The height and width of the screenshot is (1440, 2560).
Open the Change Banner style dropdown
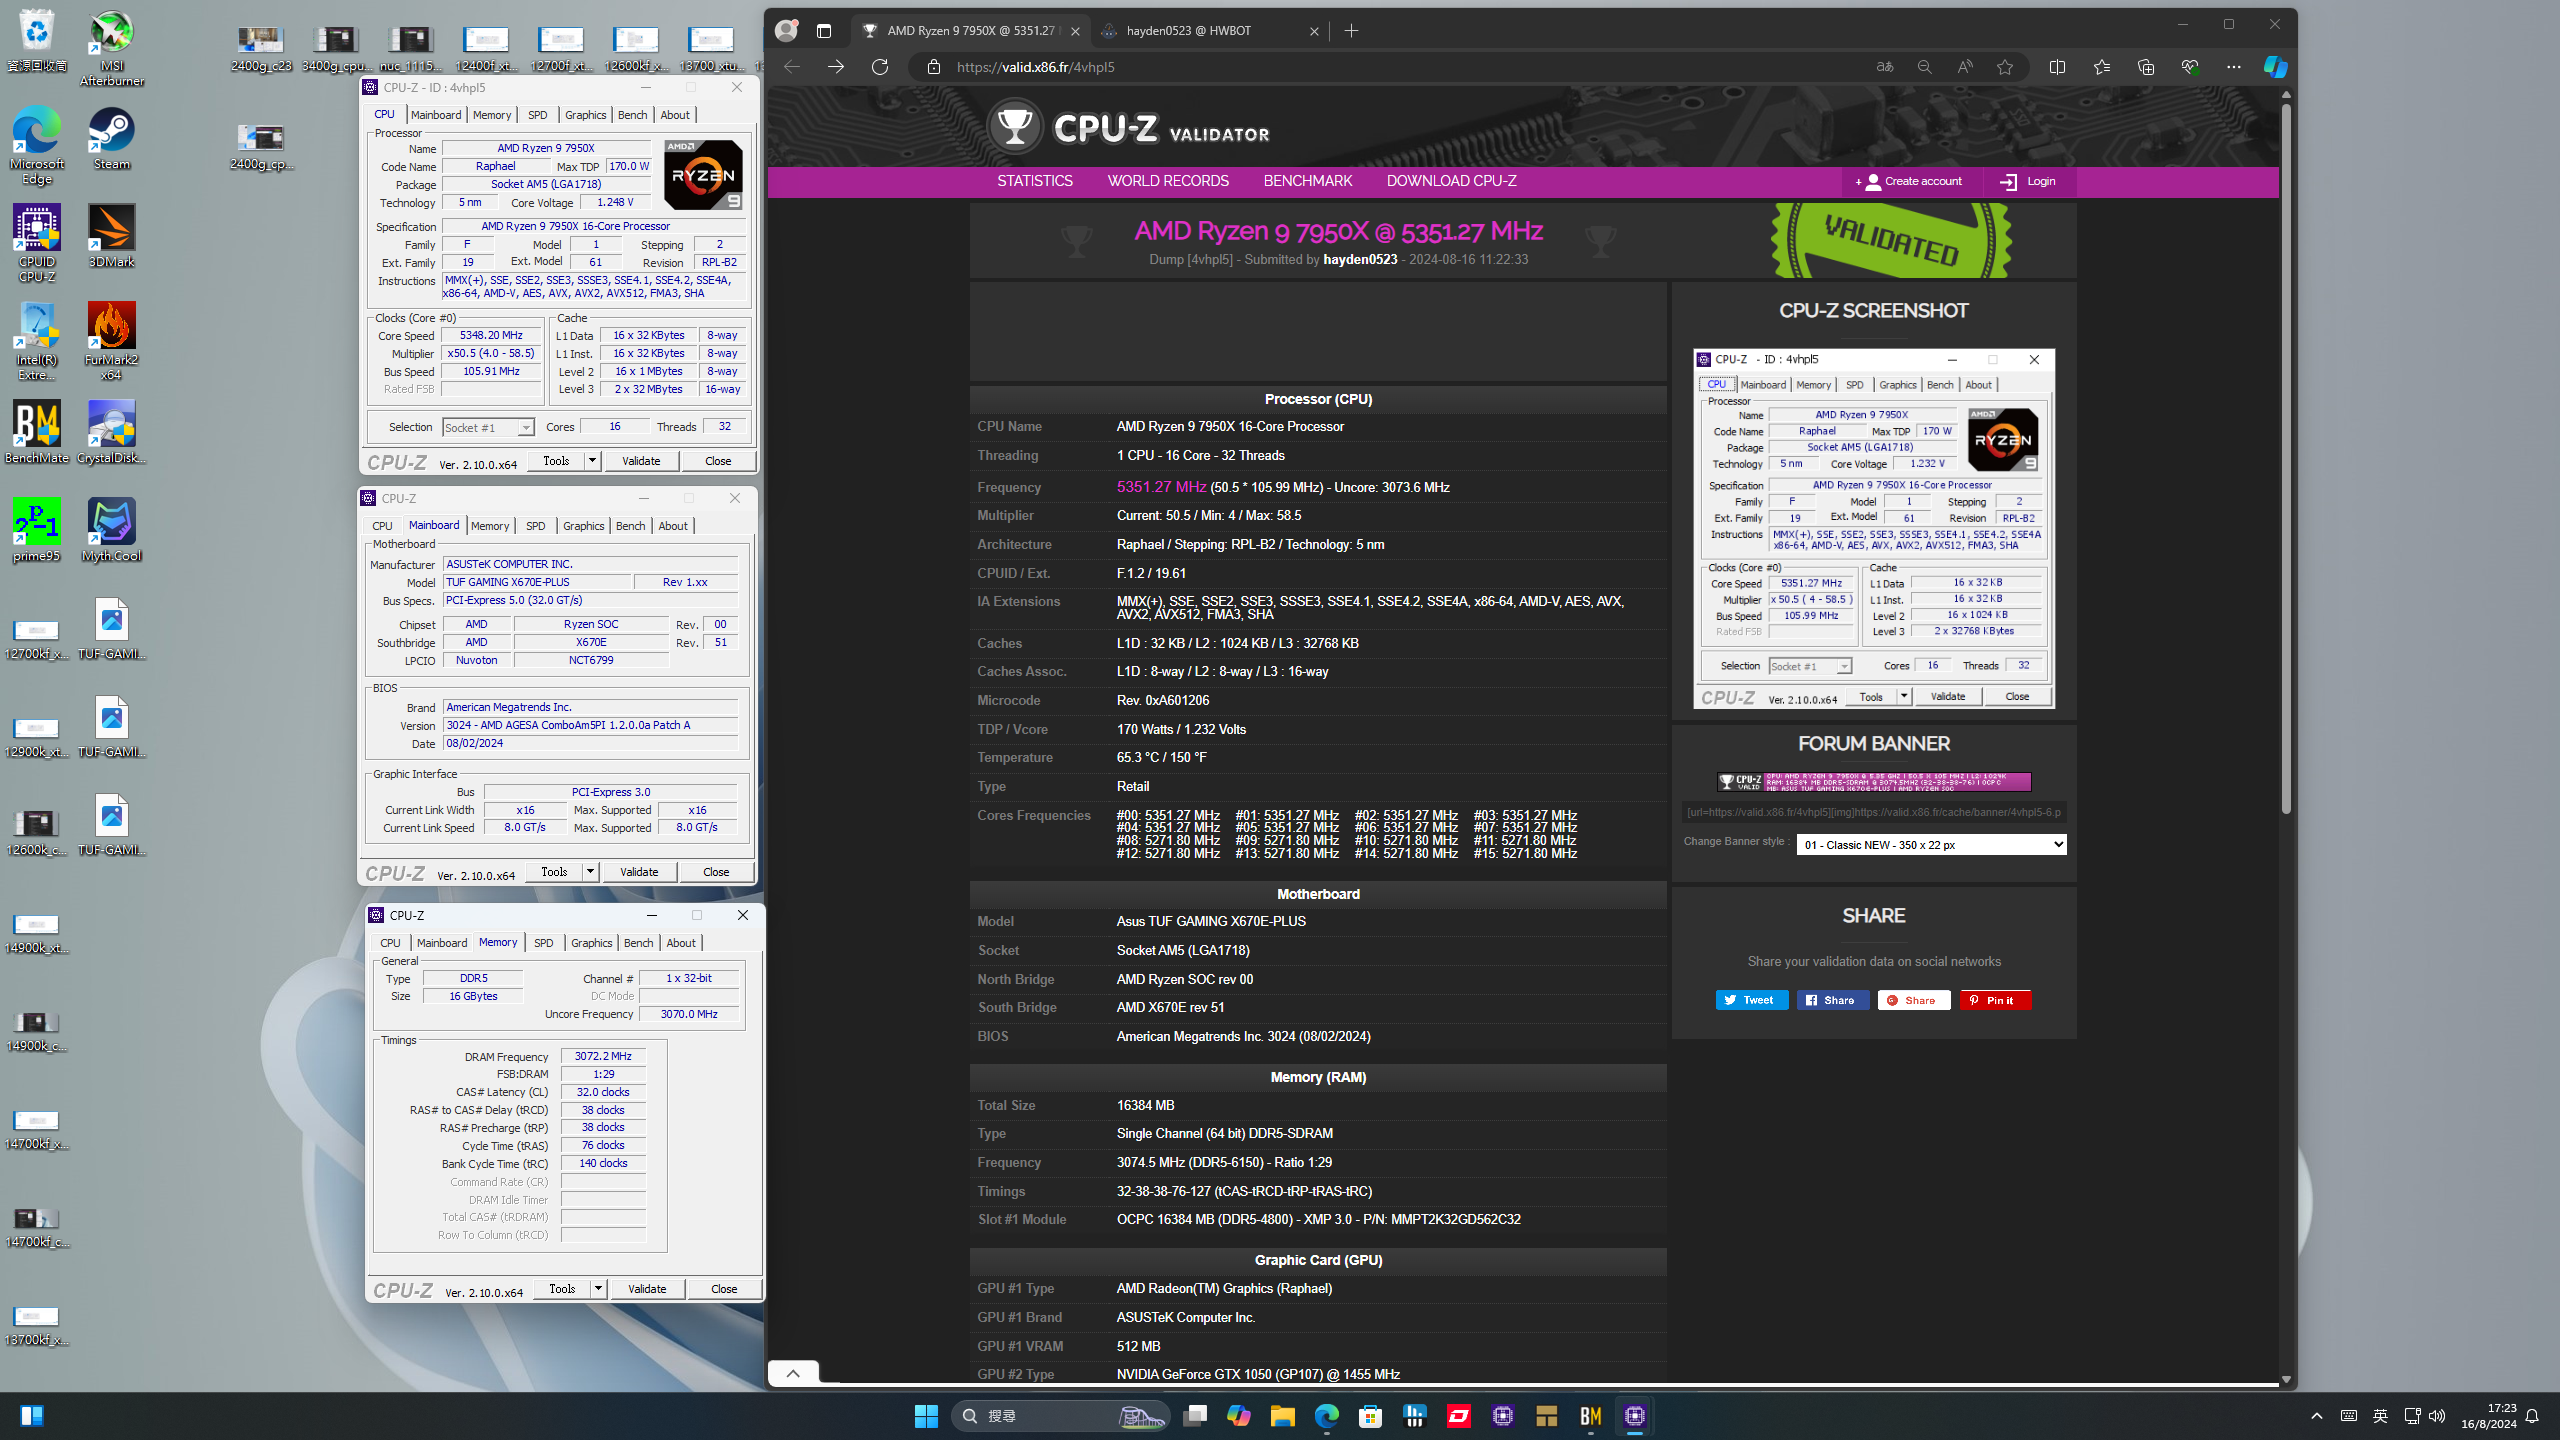1931,845
